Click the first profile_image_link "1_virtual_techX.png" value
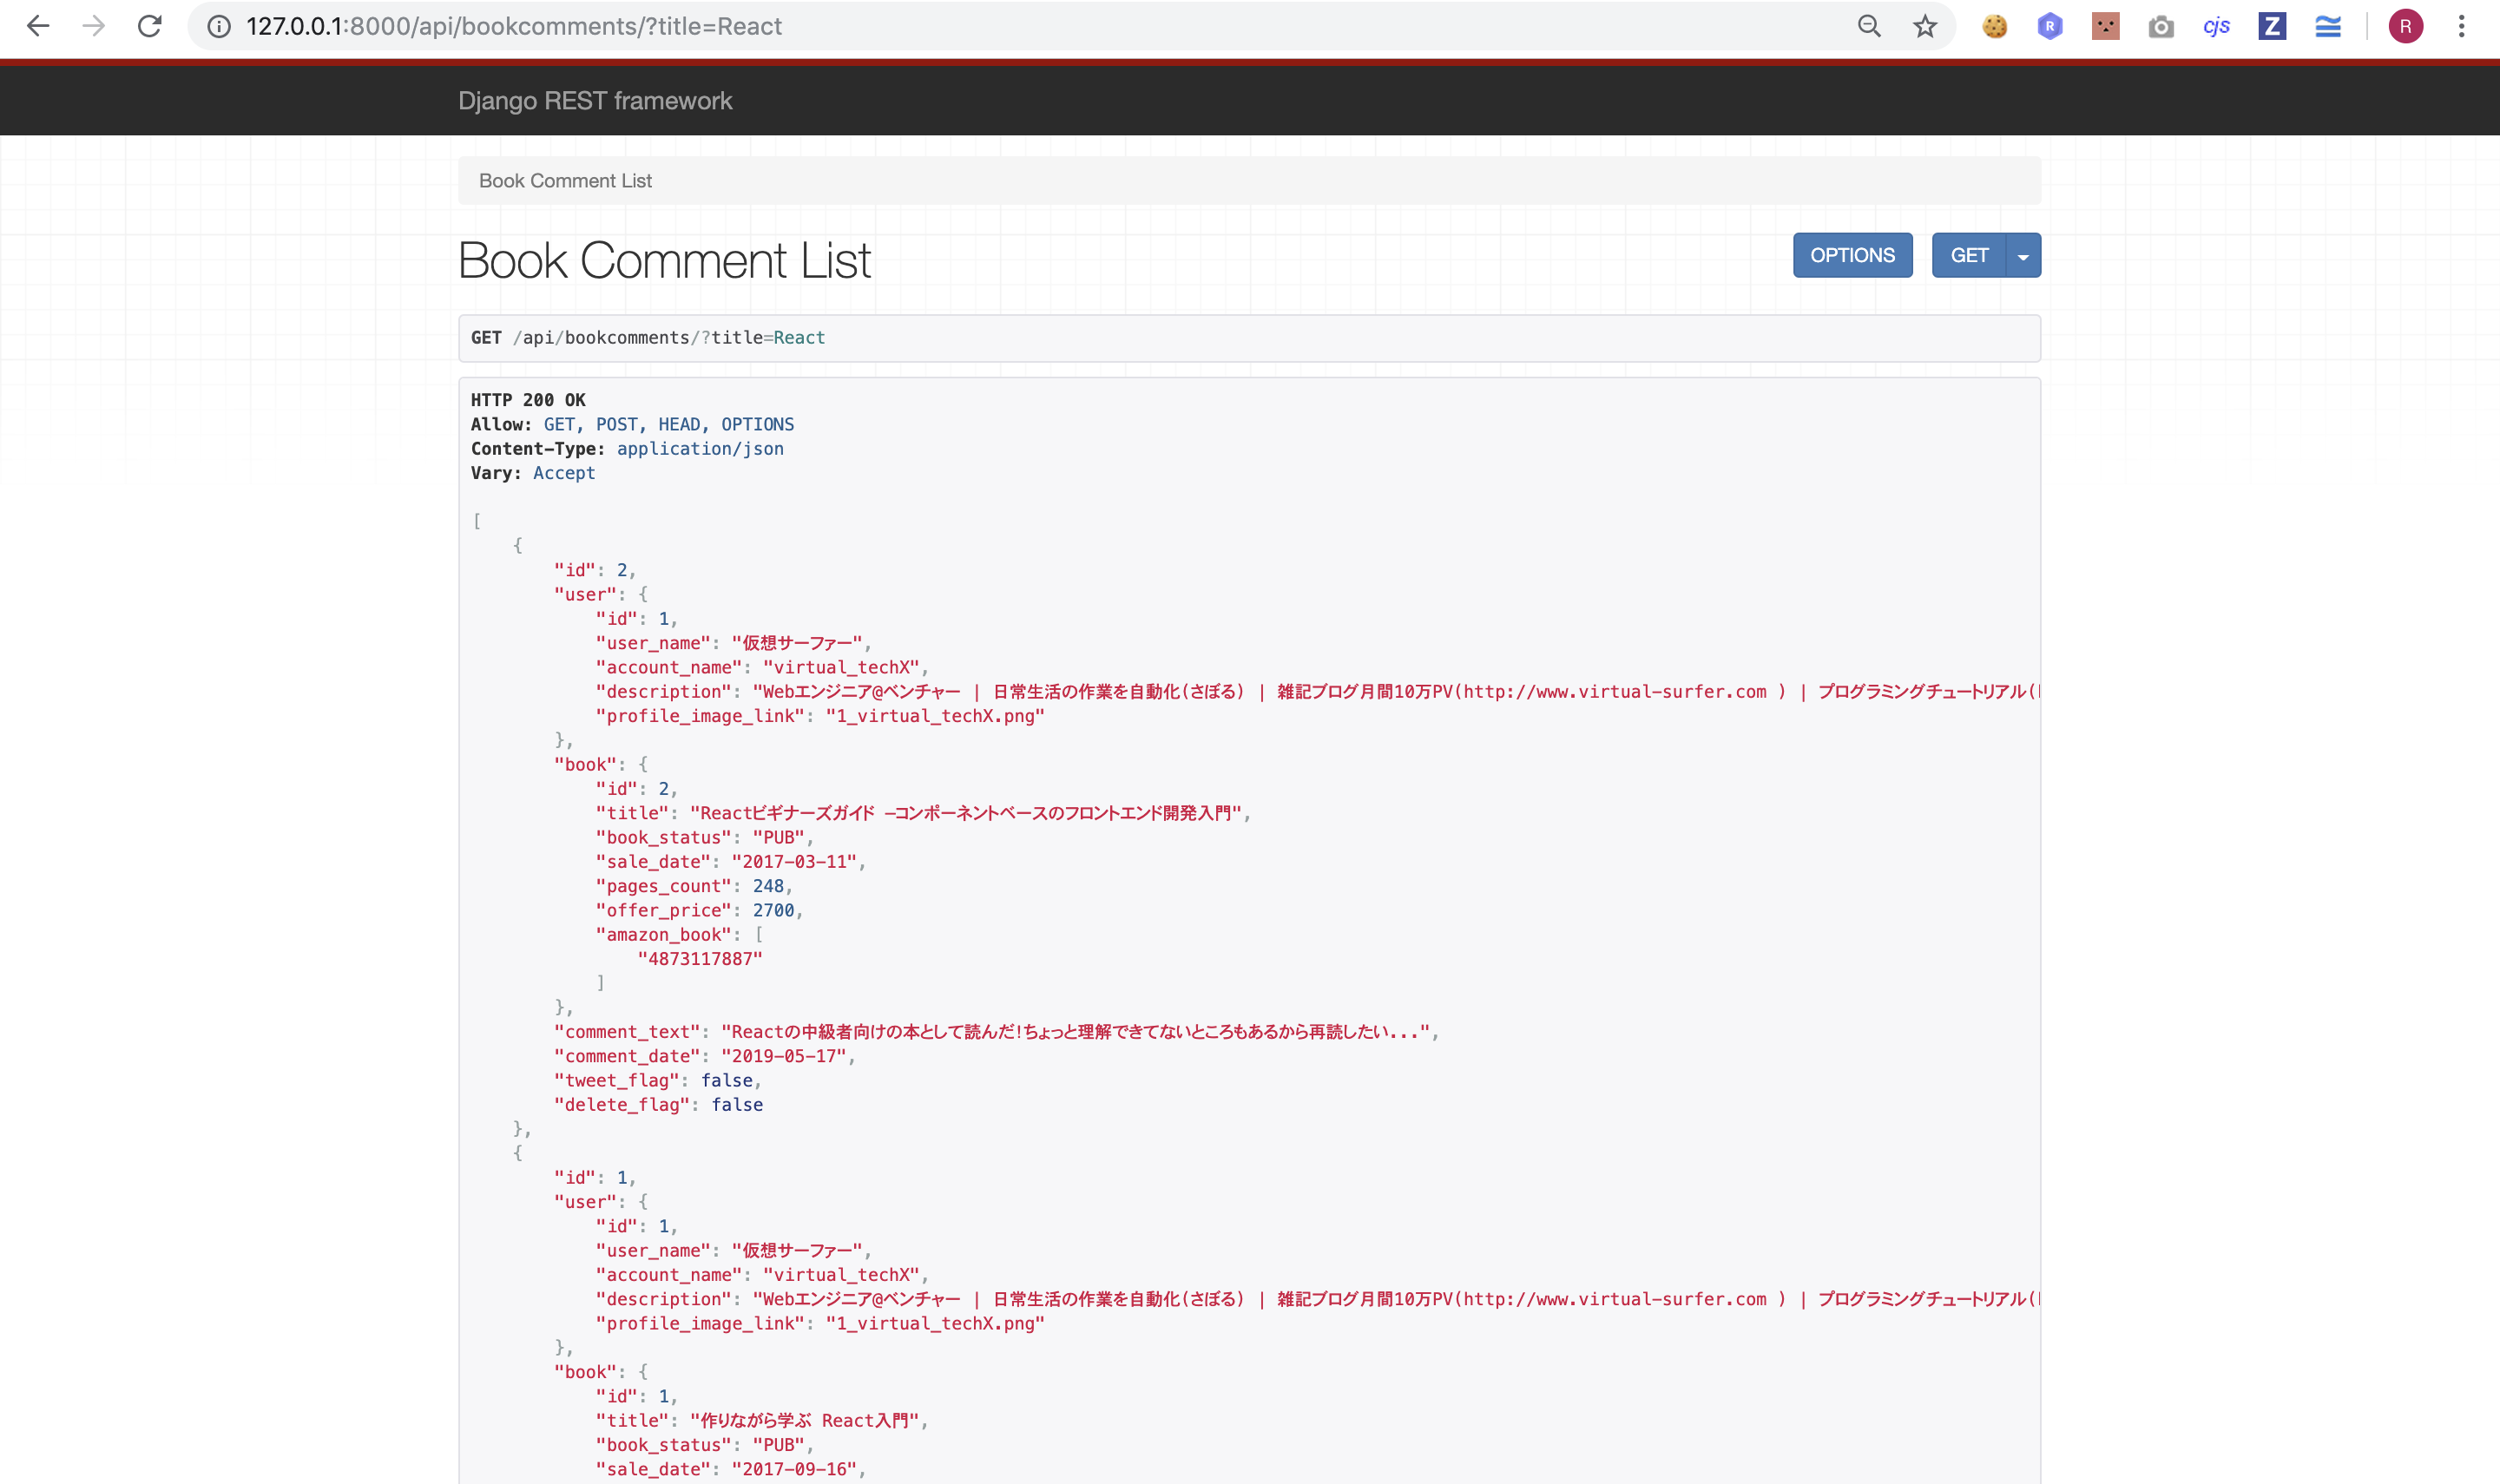The width and height of the screenshot is (2500, 1484). click(x=935, y=716)
